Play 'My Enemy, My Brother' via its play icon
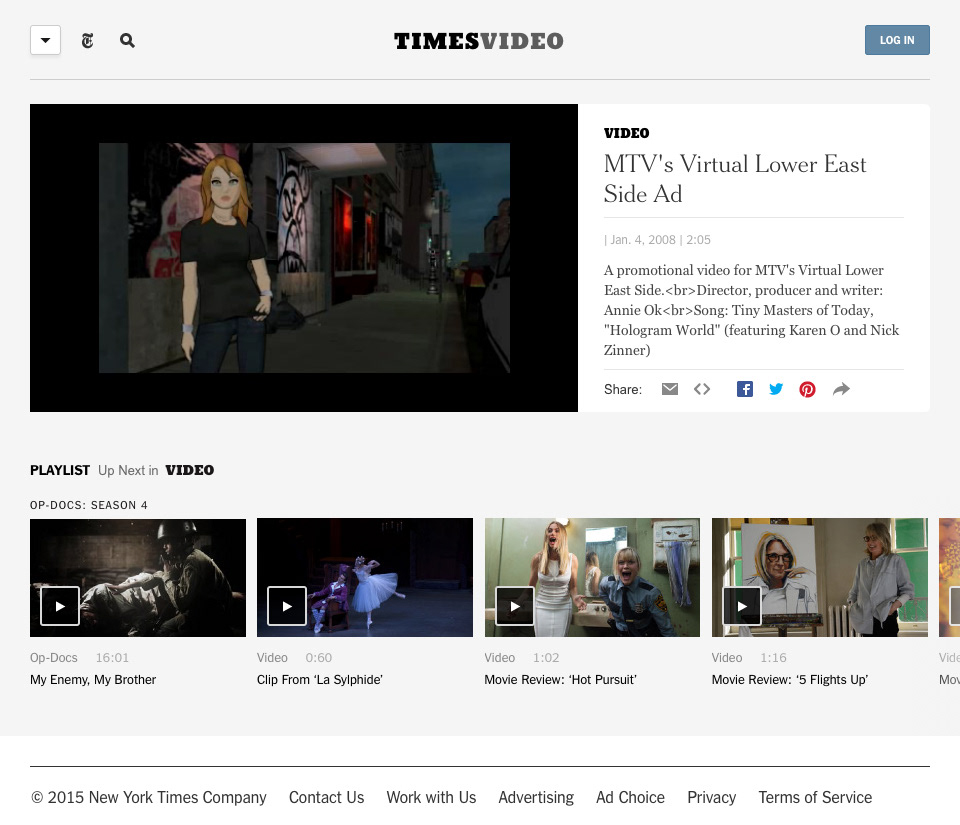Screen dimensions: 960x825 [60, 606]
